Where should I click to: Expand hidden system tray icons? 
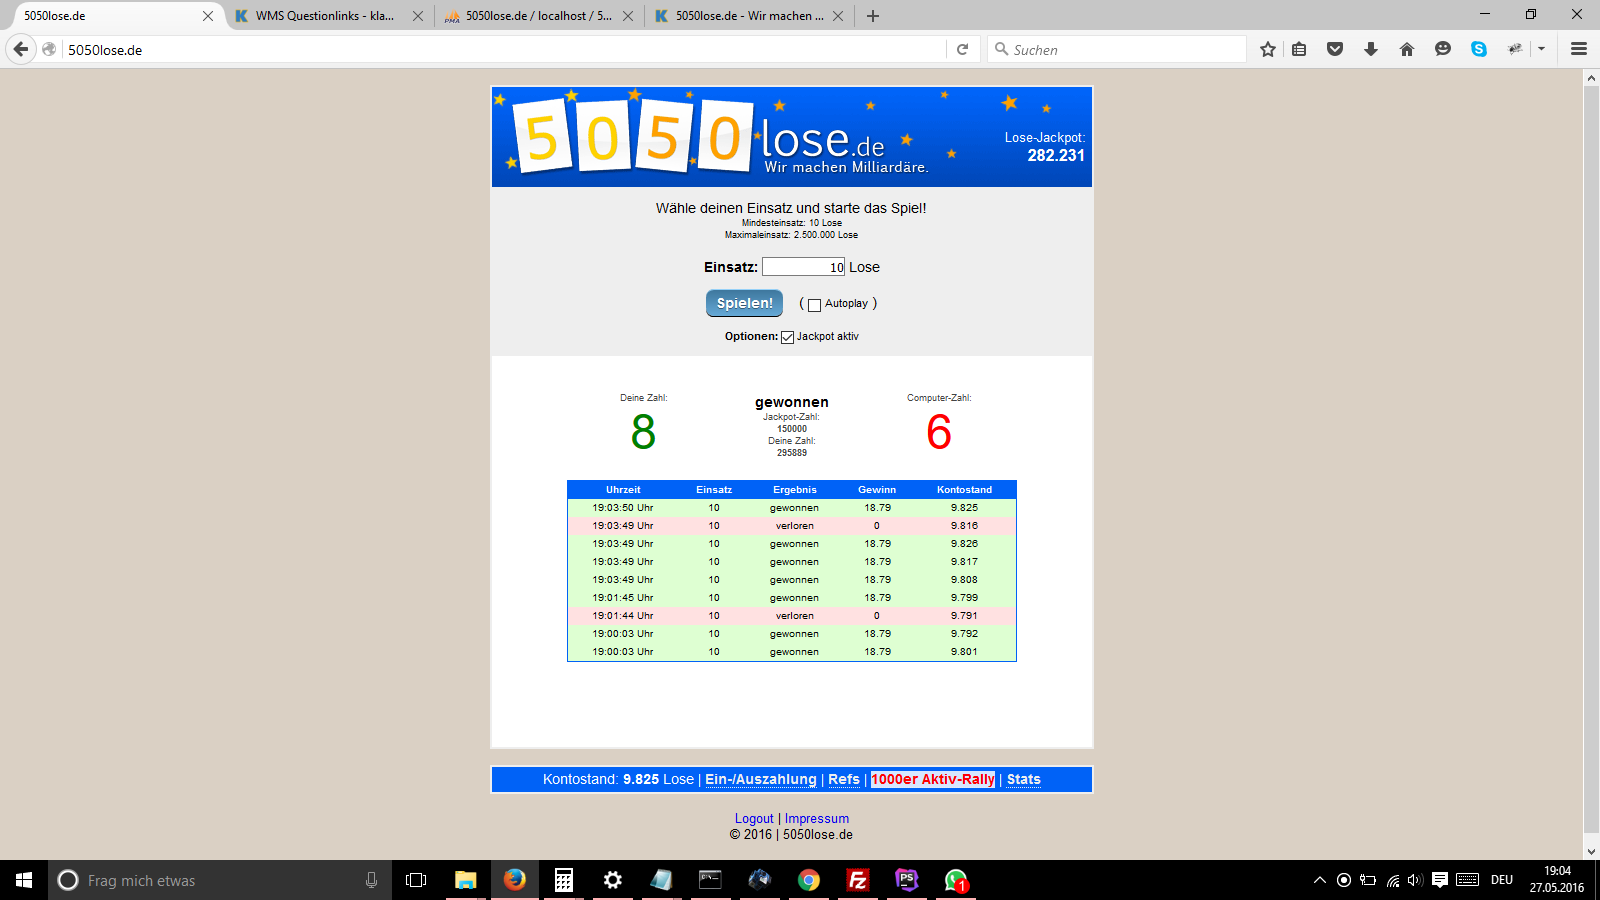pyautogui.click(x=1320, y=880)
